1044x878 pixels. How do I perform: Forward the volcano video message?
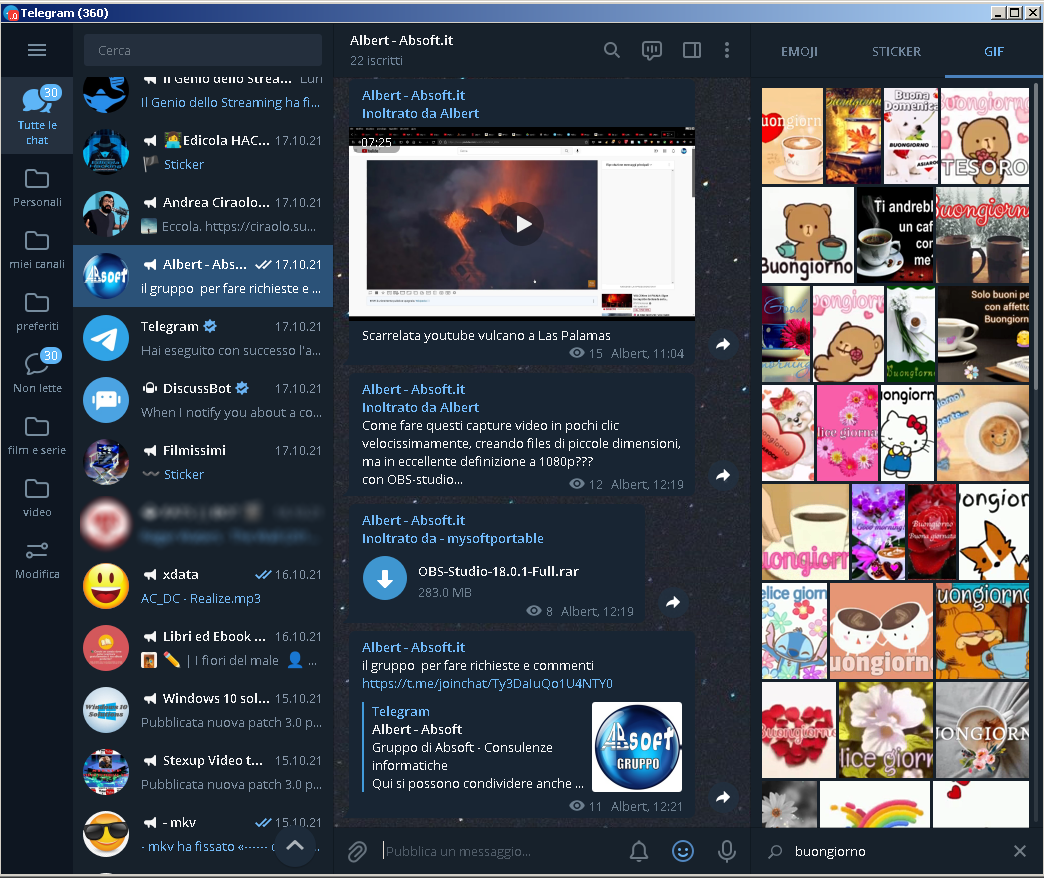pyautogui.click(x=723, y=344)
